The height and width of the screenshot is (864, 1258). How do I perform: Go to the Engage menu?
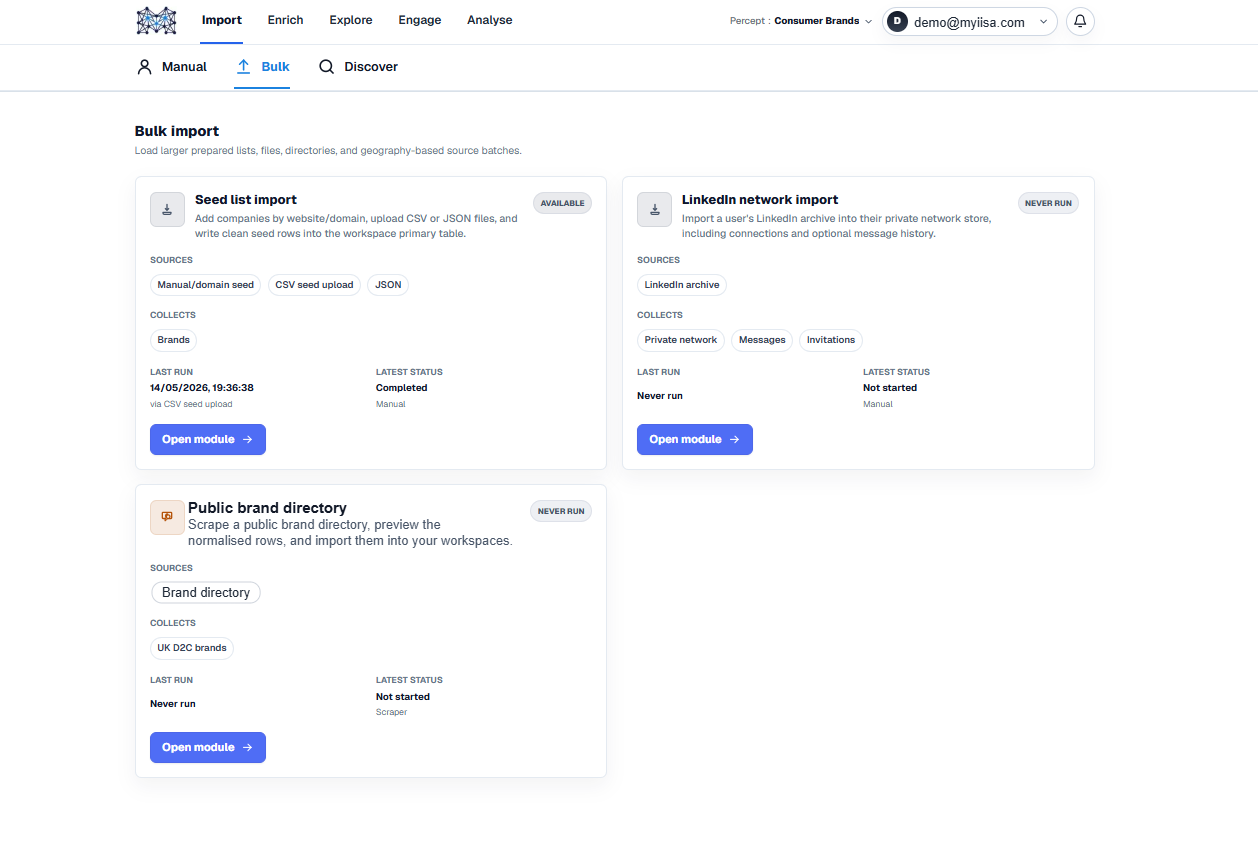pyautogui.click(x=419, y=20)
